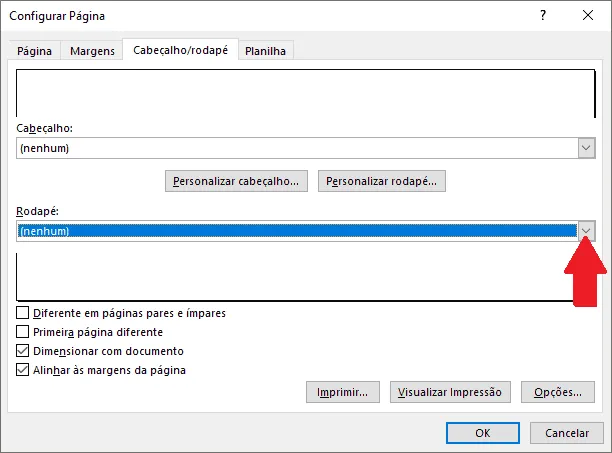
Task: Confirm with the OK button
Action: point(483,433)
